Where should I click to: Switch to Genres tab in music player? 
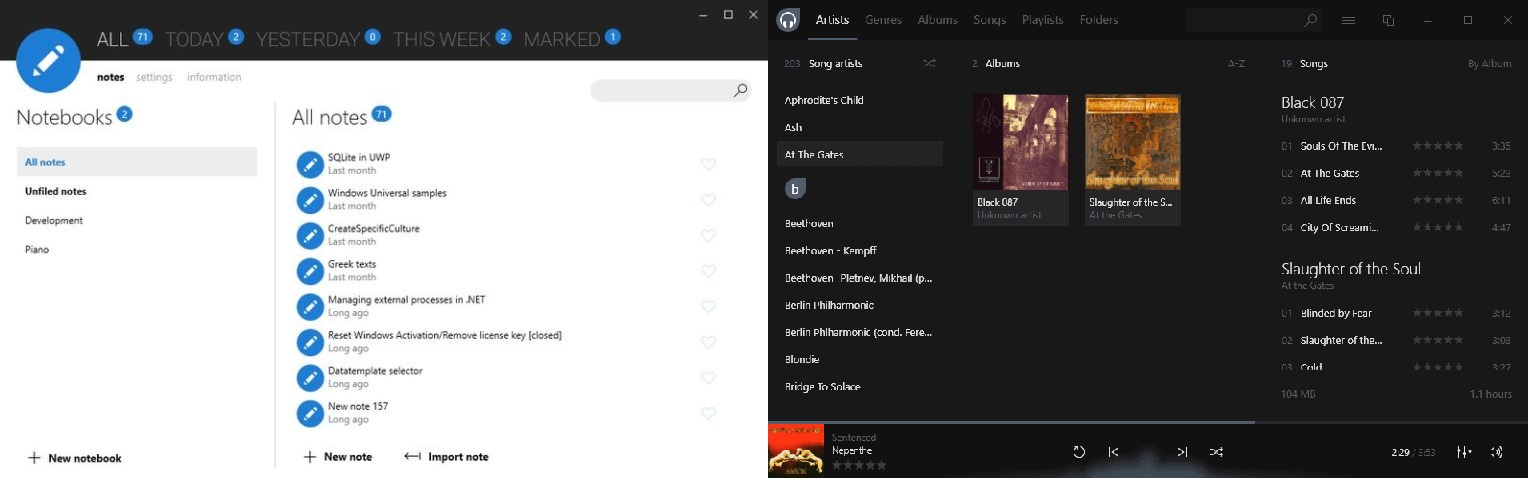[x=883, y=20]
